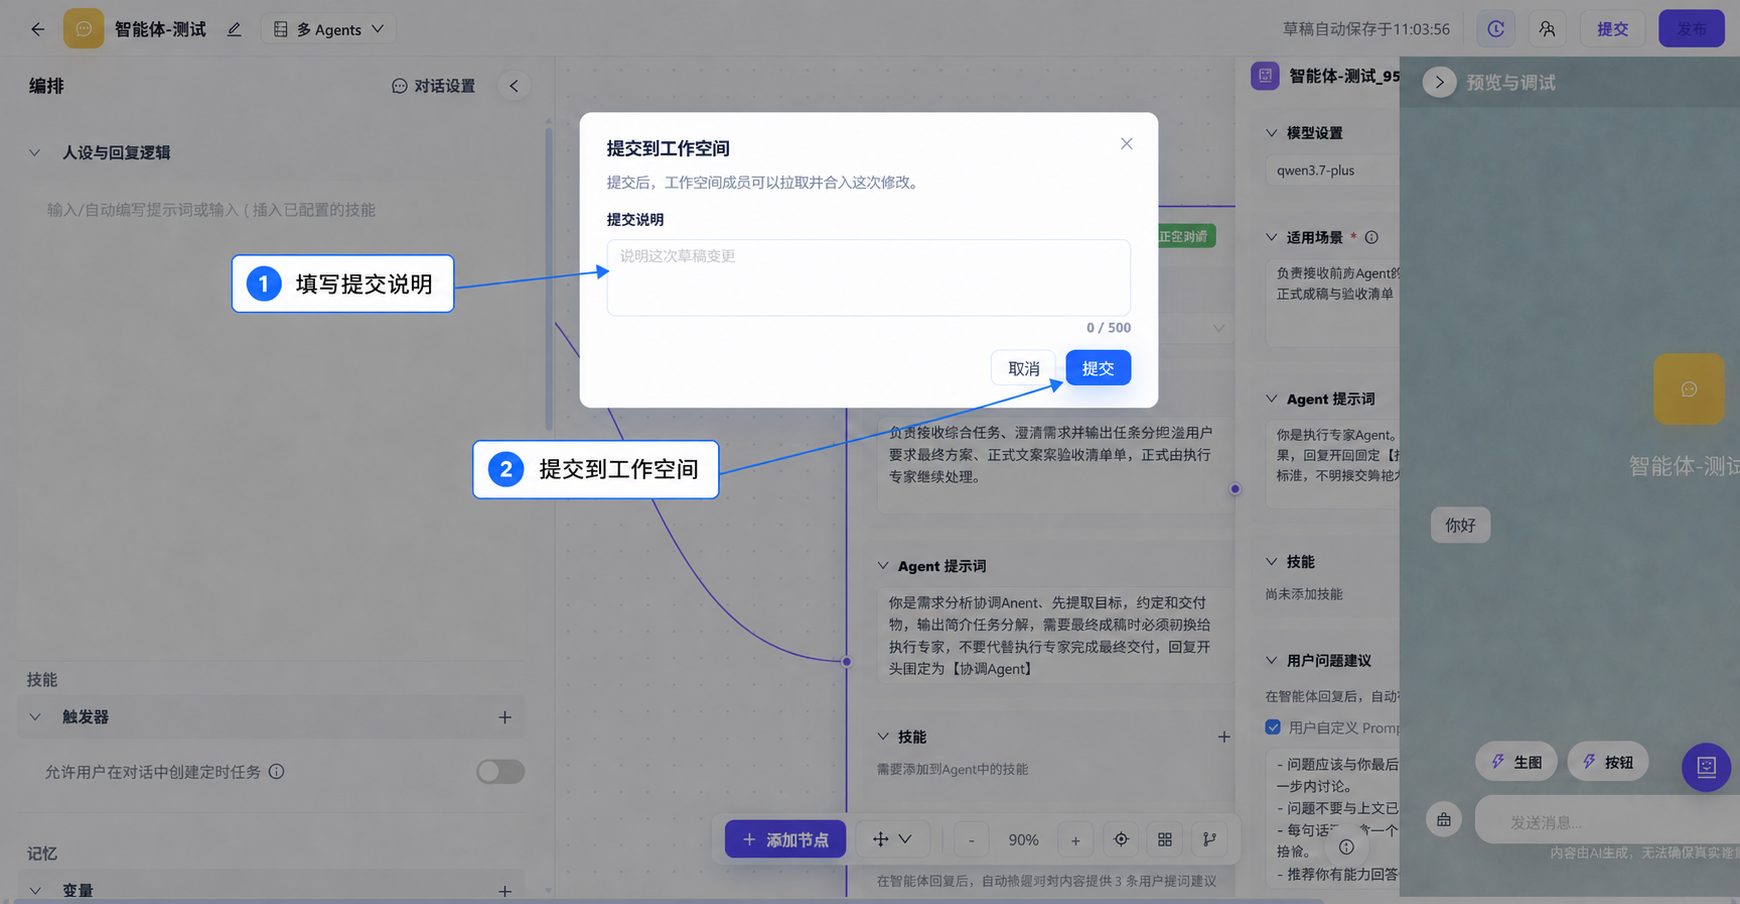Confirm with the blue 提交 dialog button
The height and width of the screenshot is (904, 1740).
tap(1098, 368)
